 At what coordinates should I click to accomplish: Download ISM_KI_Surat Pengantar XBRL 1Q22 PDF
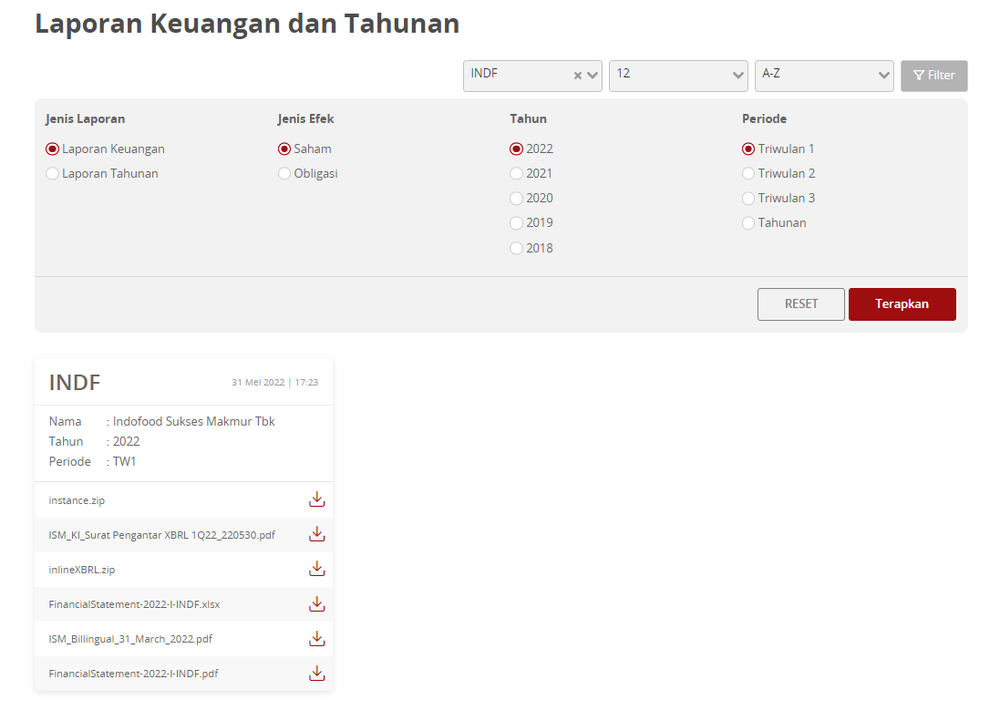(x=317, y=534)
